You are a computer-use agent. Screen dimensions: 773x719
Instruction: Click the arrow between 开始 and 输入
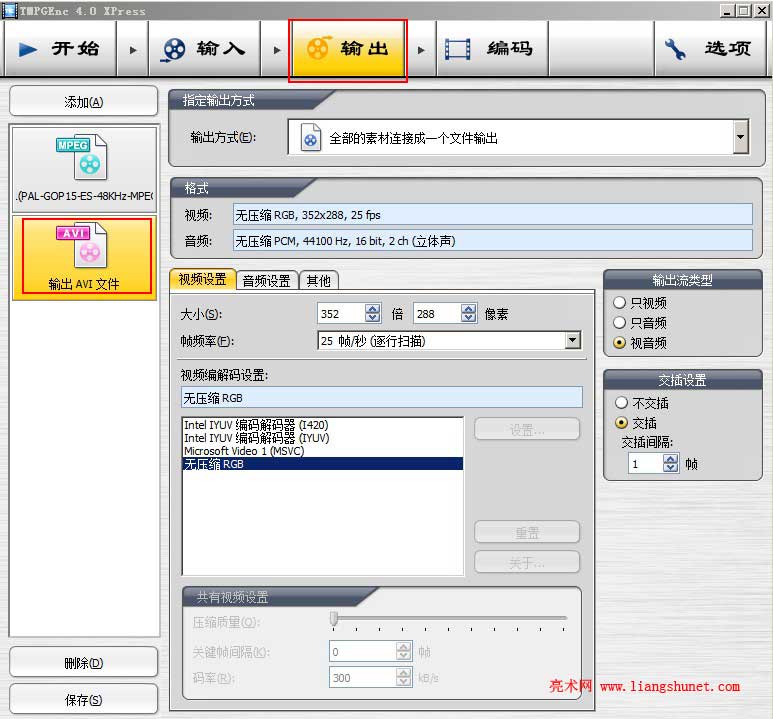coord(133,50)
